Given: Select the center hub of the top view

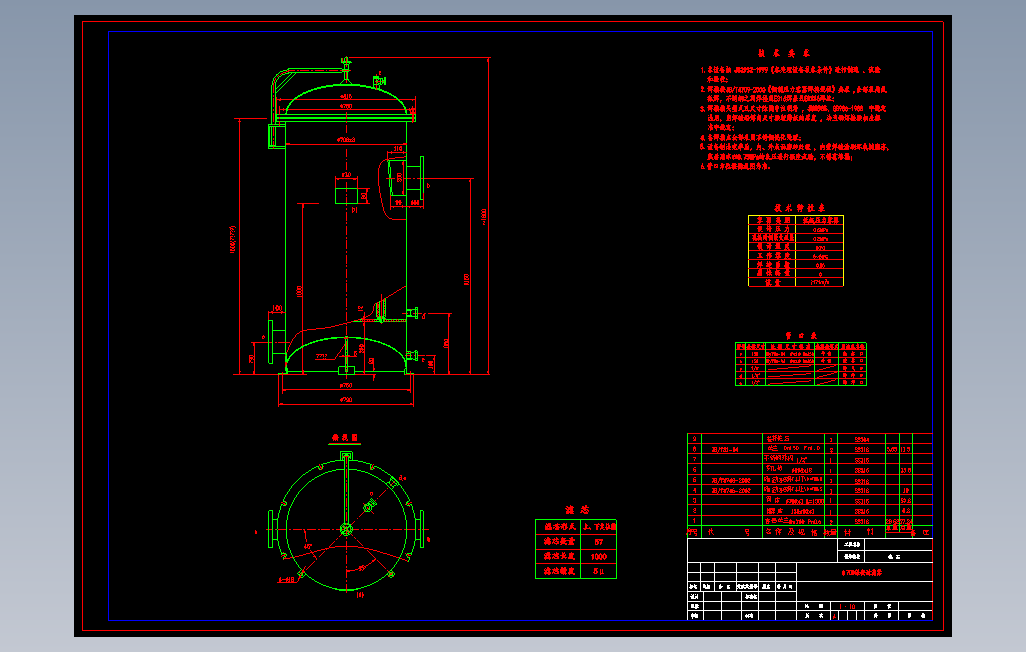Looking at the screenshot, I should [346, 529].
